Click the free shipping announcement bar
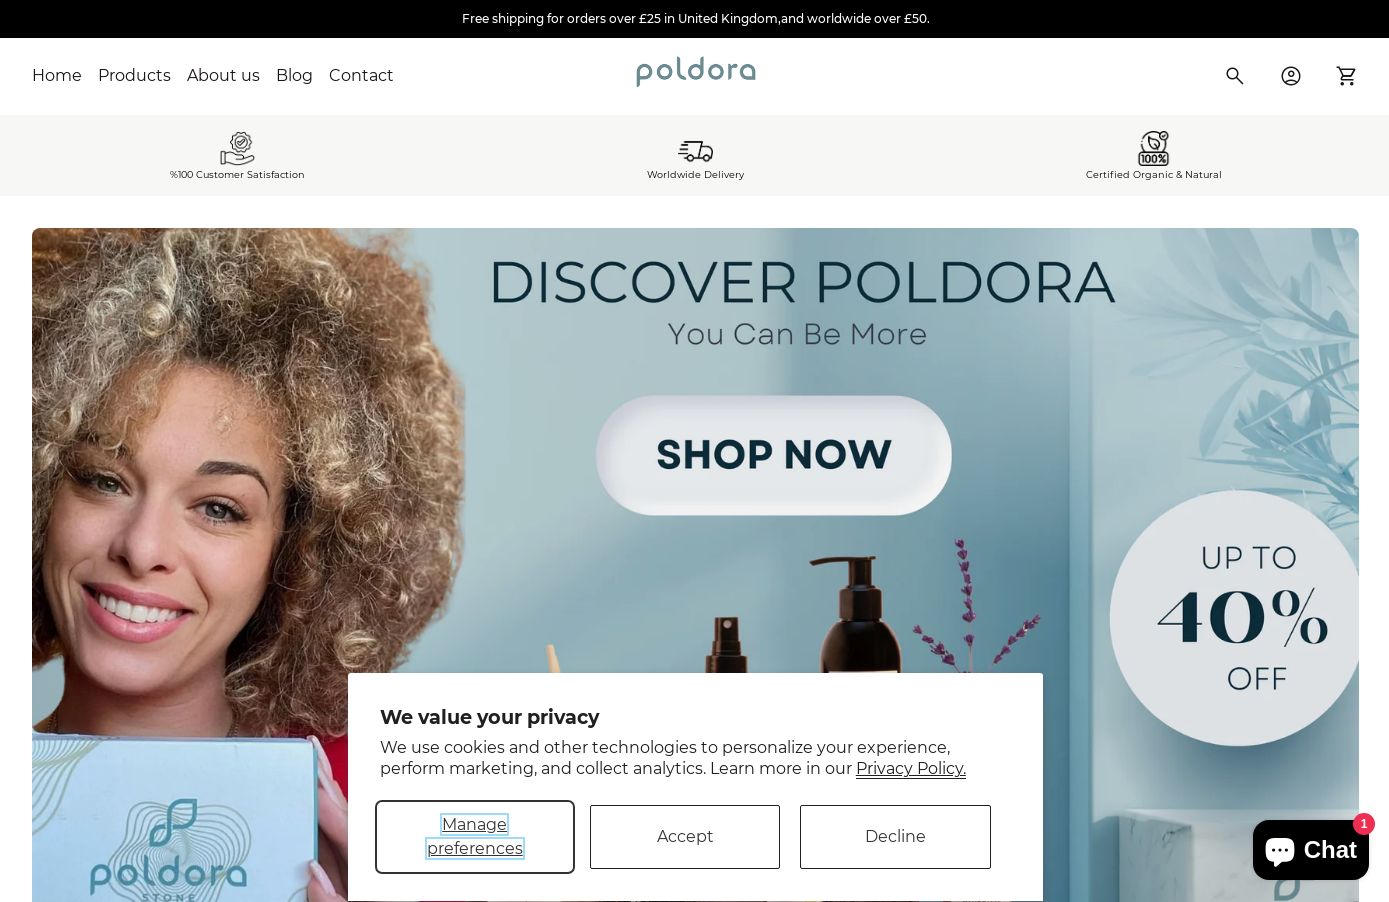 click(x=695, y=19)
